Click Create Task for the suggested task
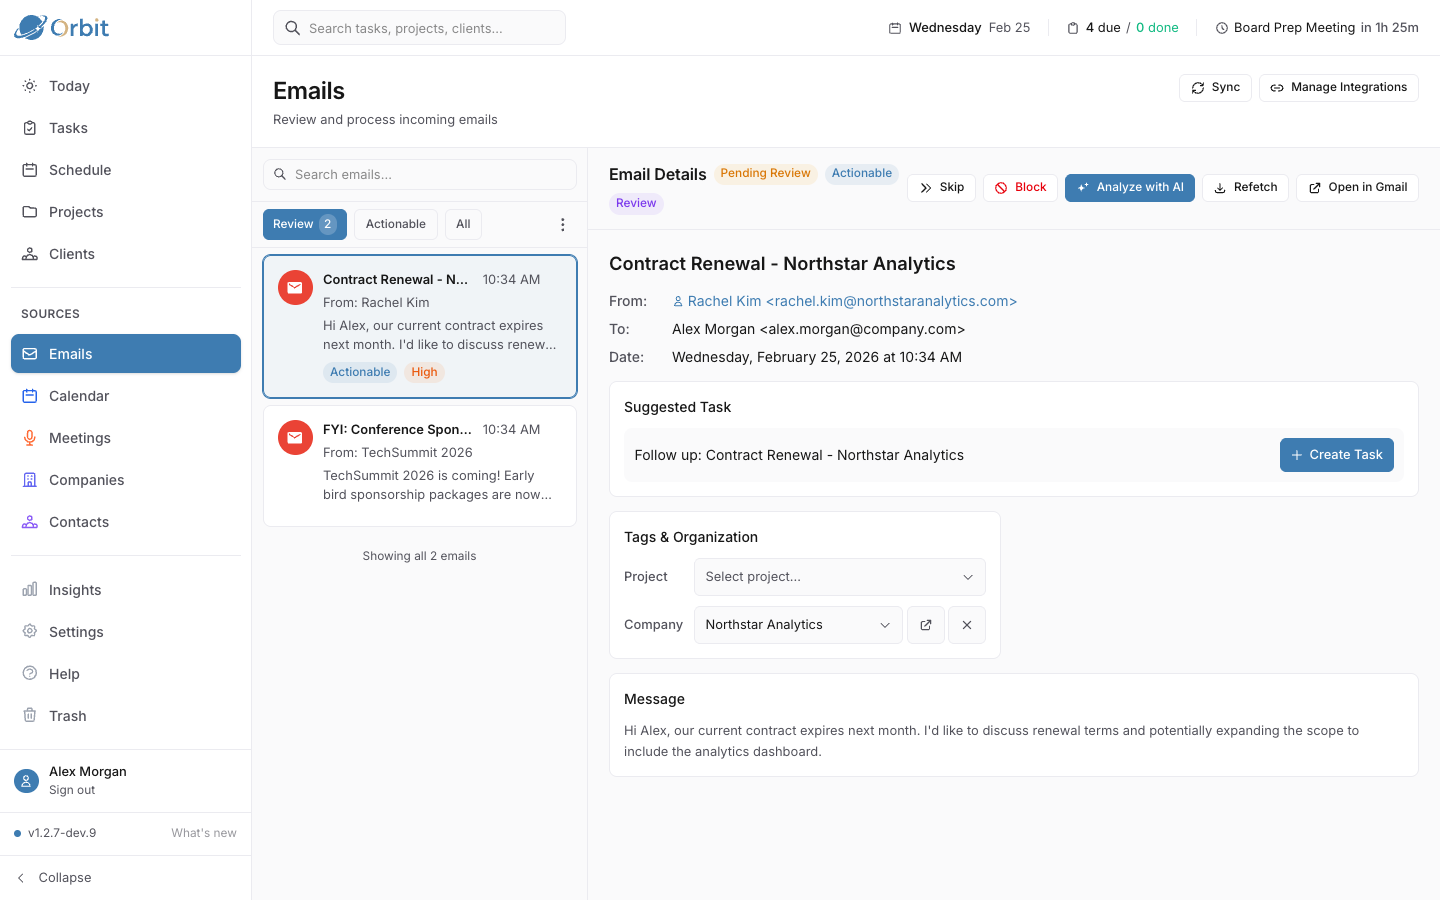The image size is (1440, 900). pos(1337,454)
